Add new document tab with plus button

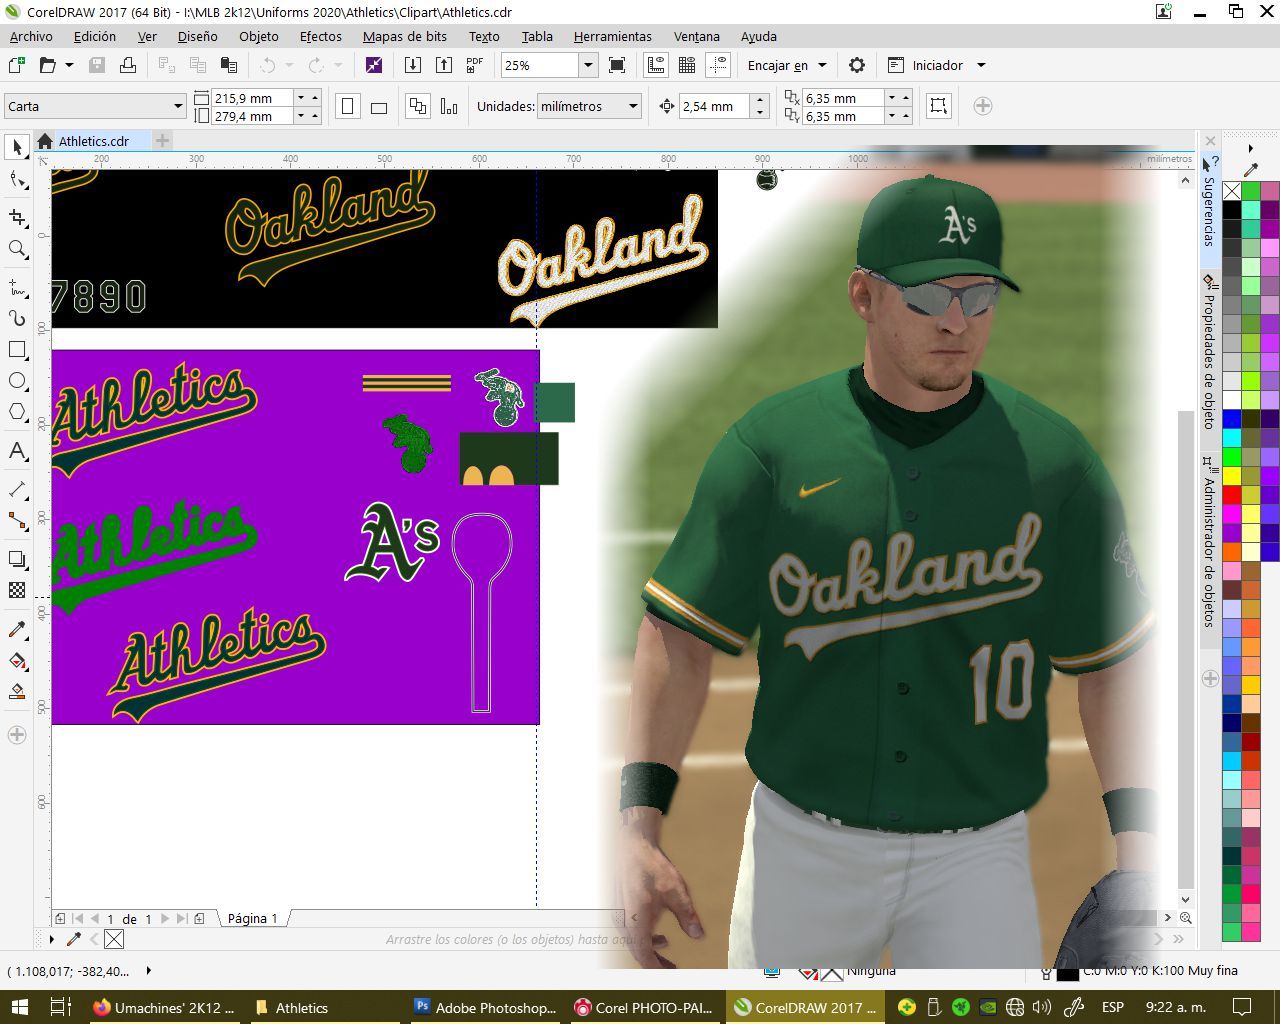click(x=162, y=141)
